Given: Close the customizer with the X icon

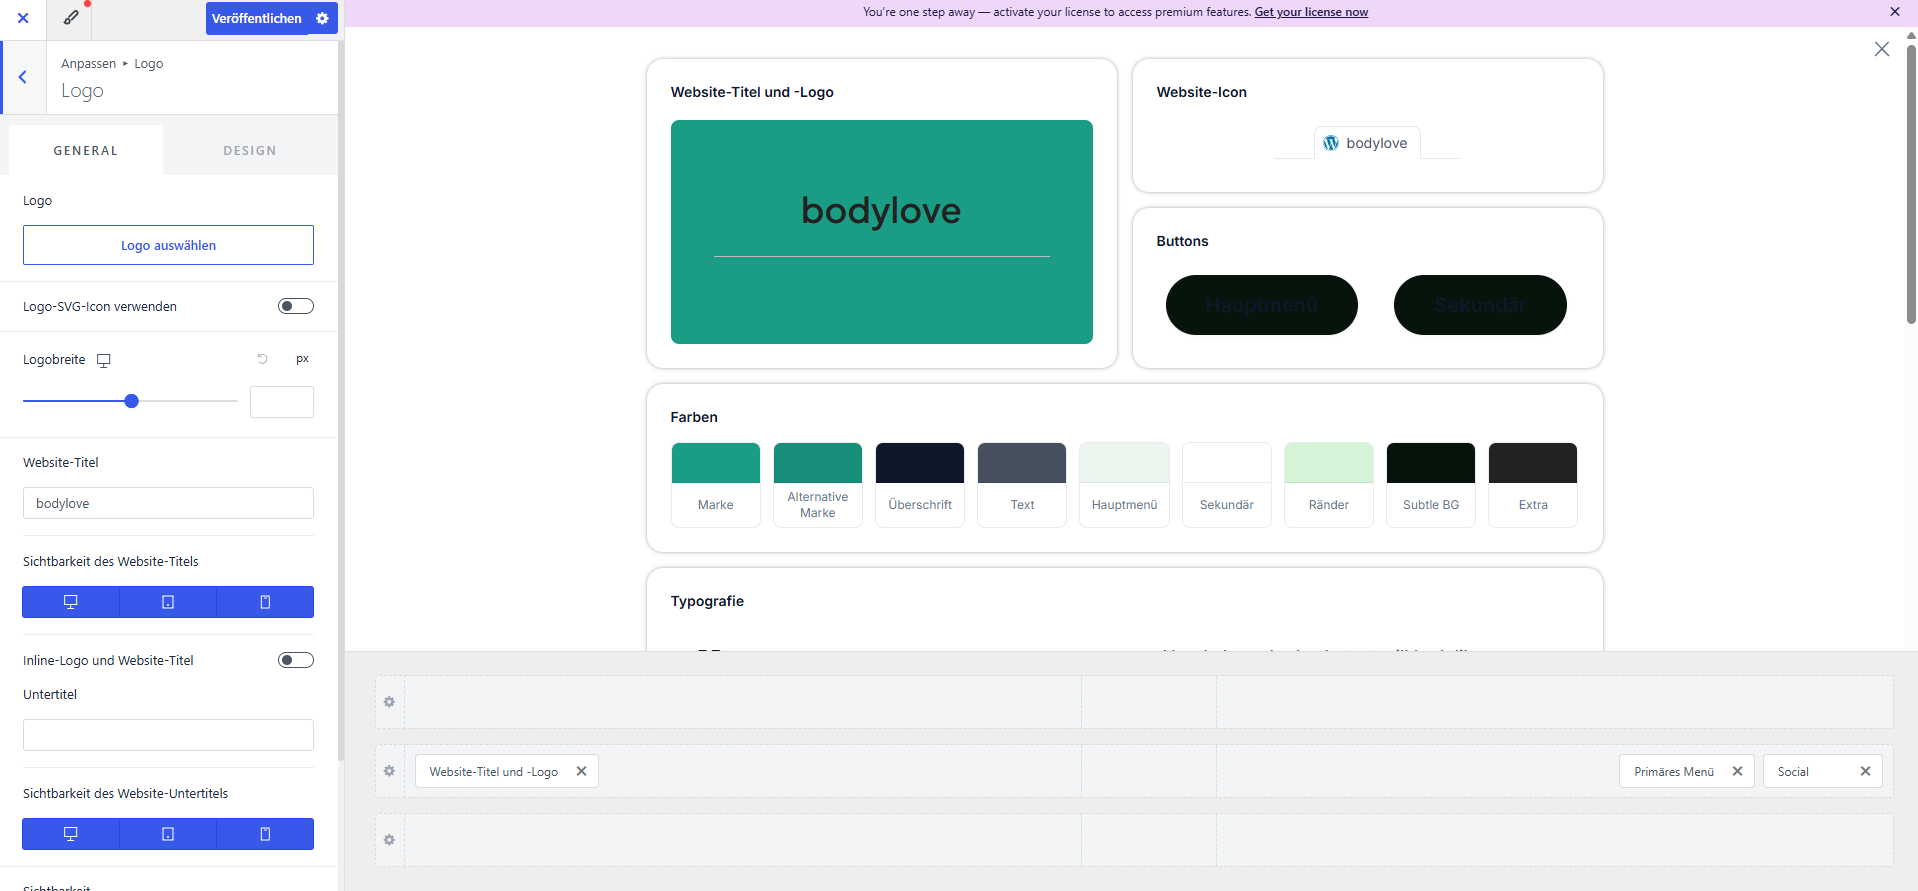Looking at the screenshot, I should (x=23, y=18).
